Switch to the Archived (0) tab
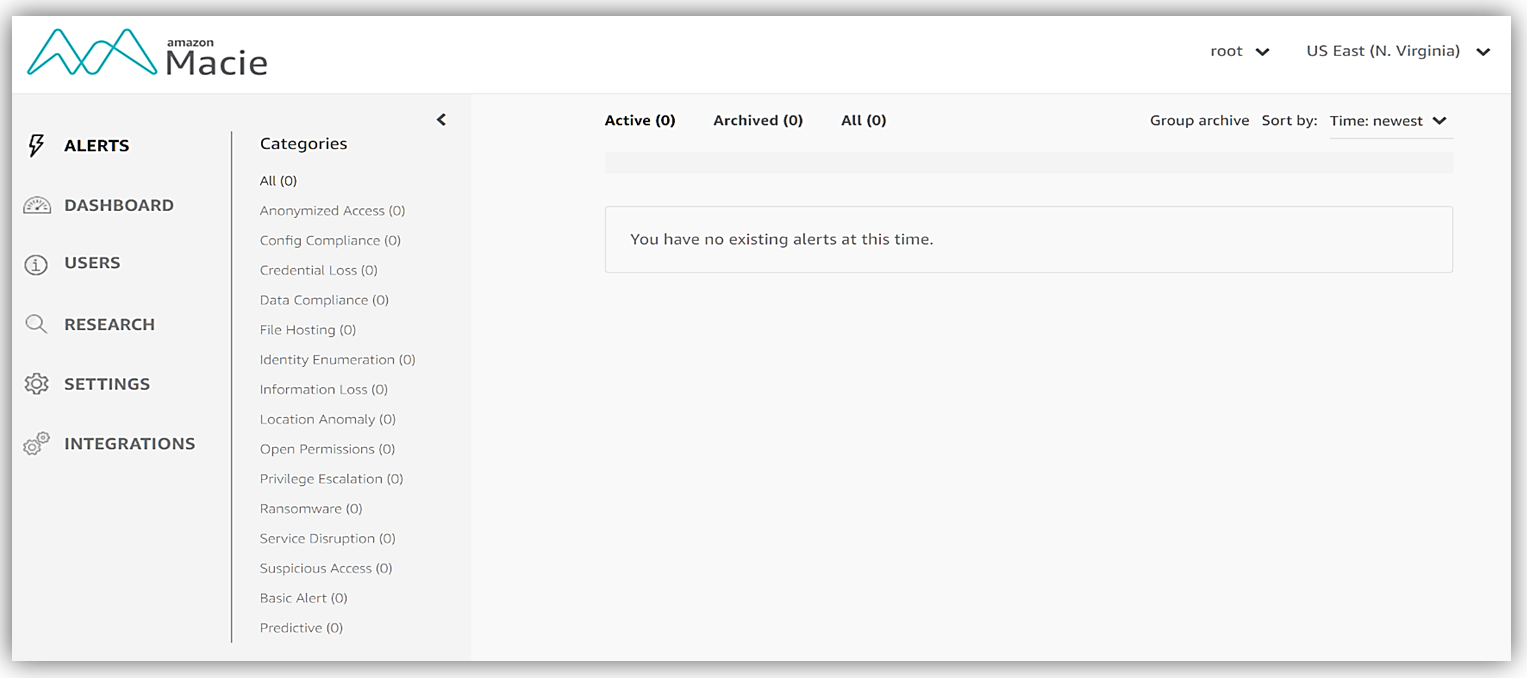The width and height of the screenshot is (1527, 678). click(x=758, y=120)
